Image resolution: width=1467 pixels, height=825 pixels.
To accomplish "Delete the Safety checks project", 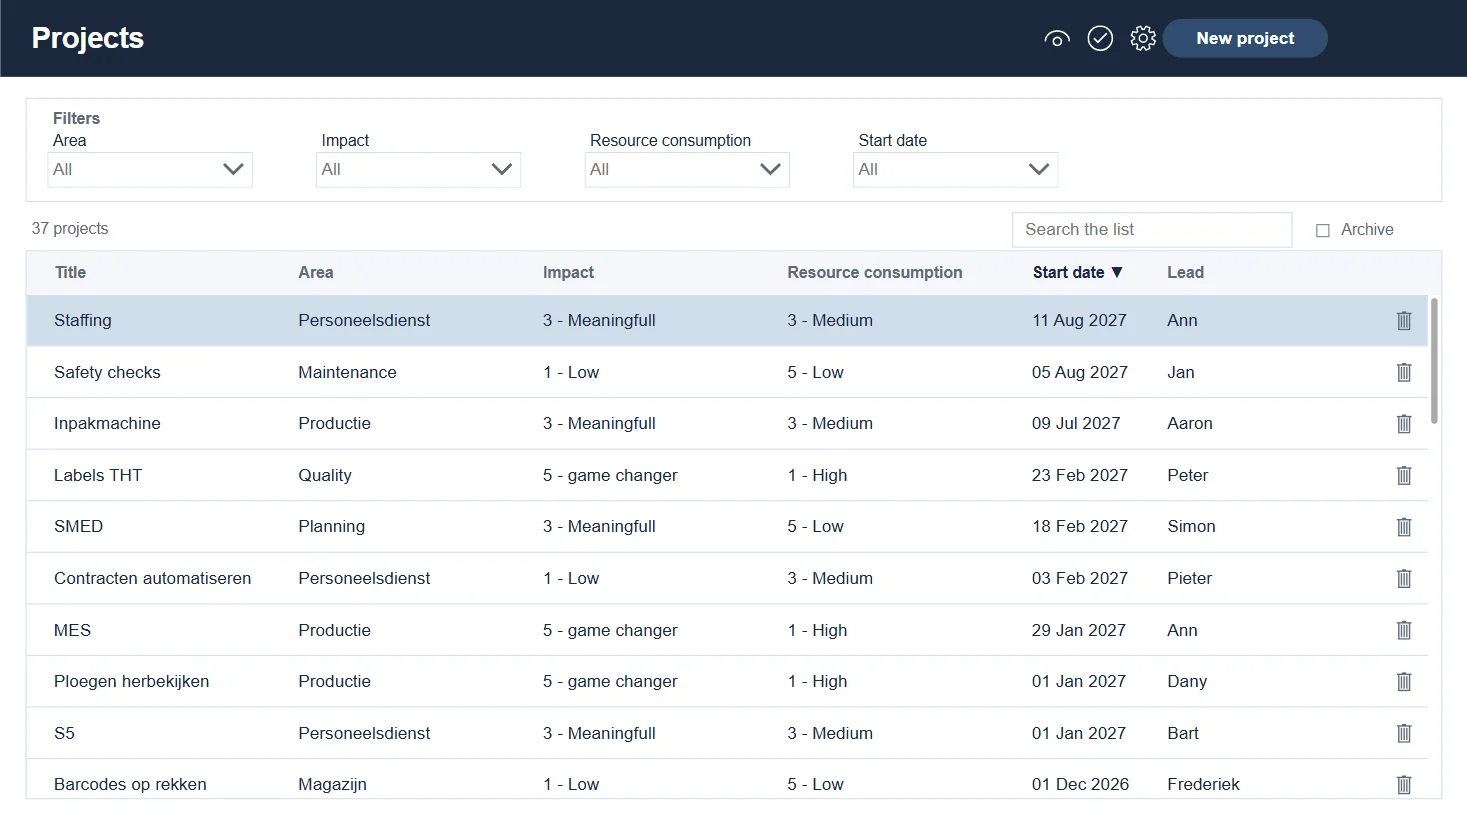I will [1404, 373].
